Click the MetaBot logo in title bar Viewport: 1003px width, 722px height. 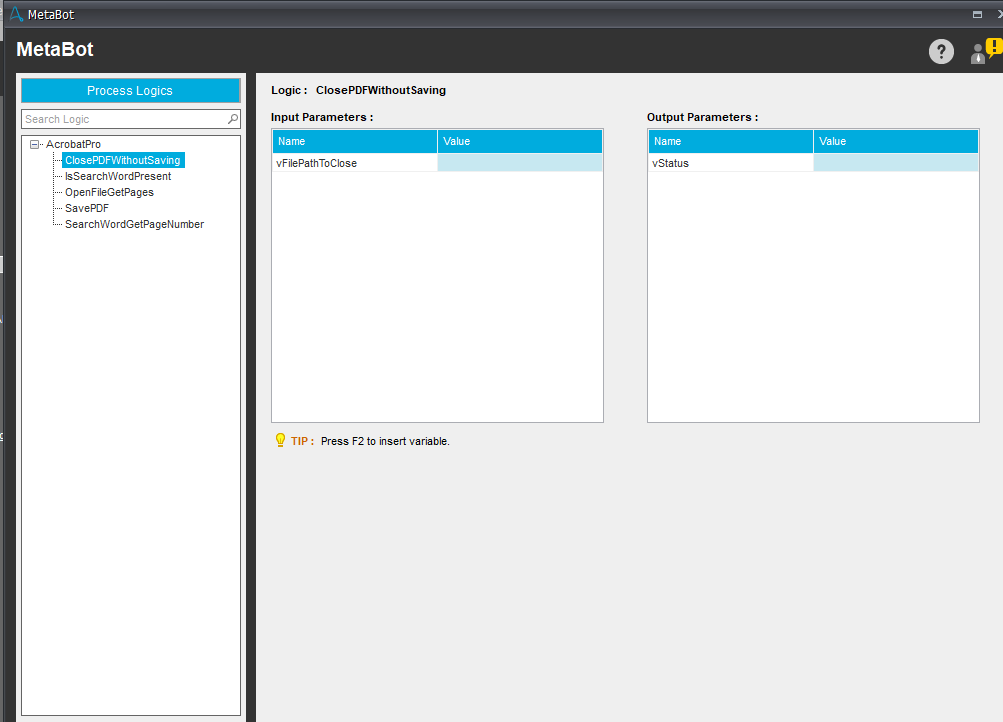[16, 14]
